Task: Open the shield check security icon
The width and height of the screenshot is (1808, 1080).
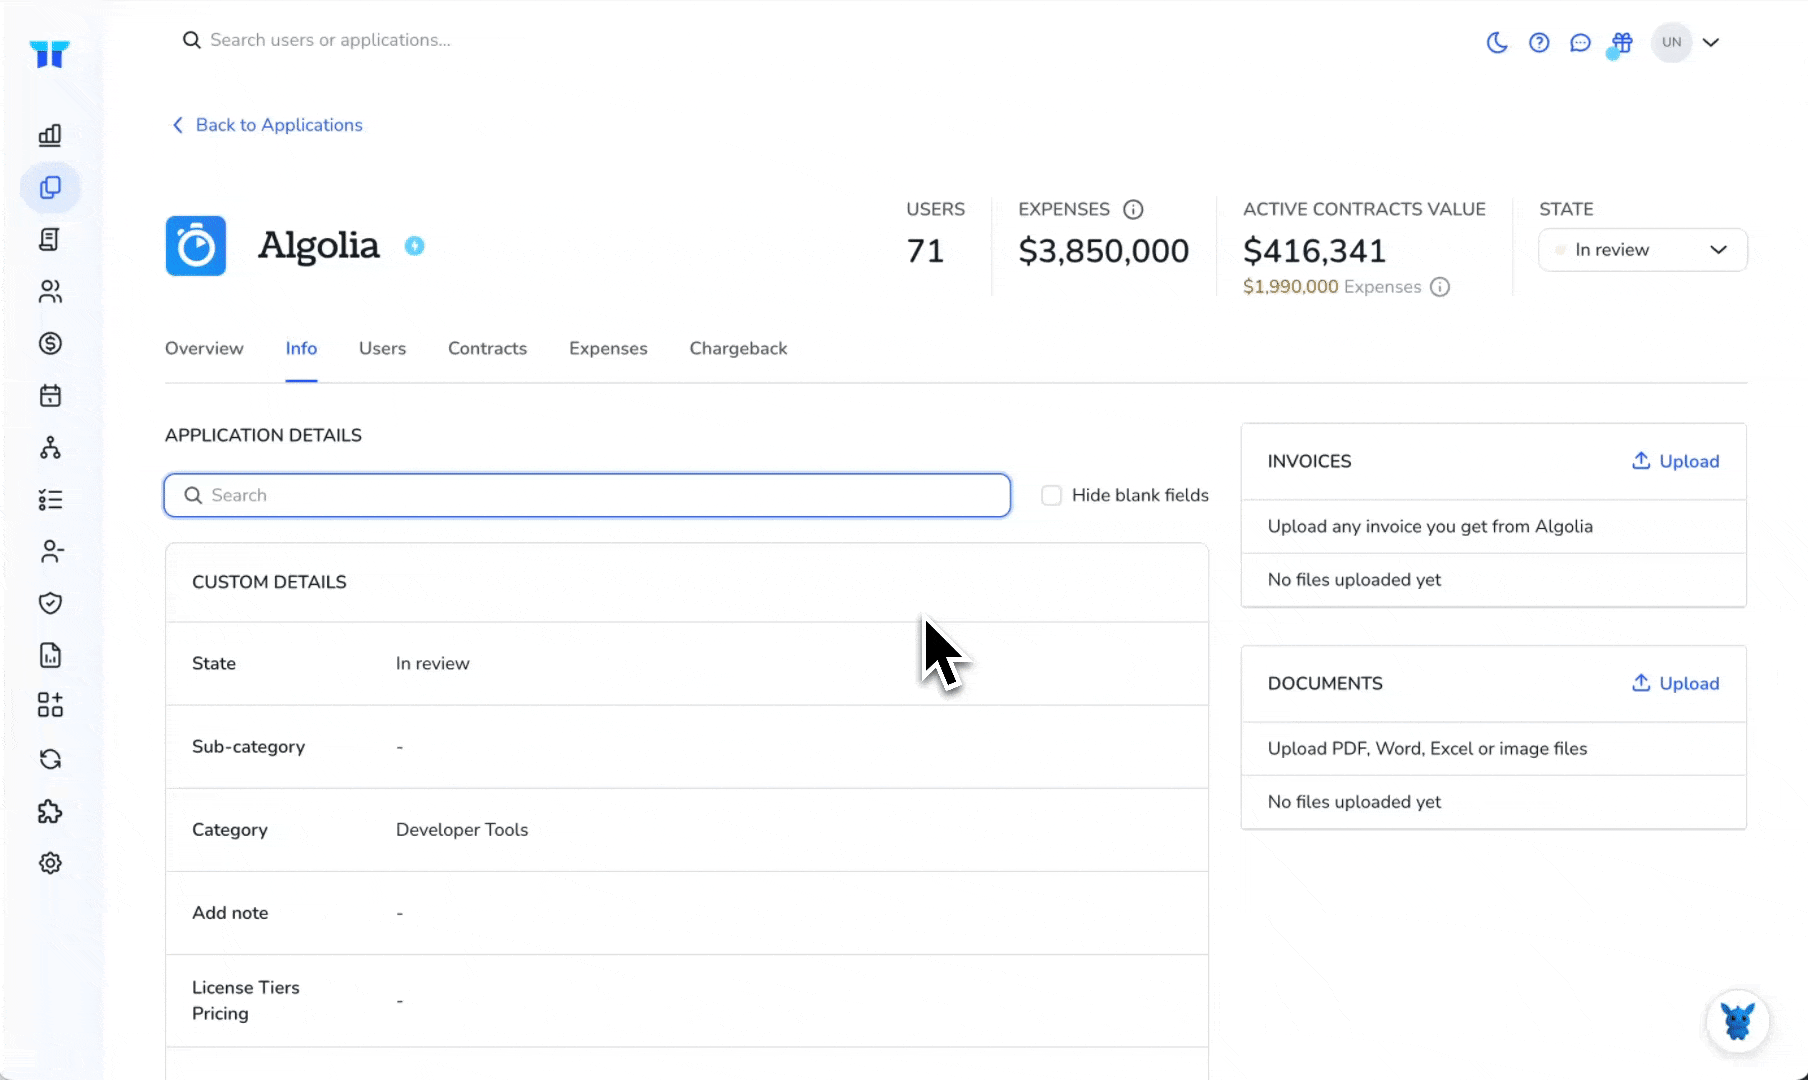Action: 50,603
